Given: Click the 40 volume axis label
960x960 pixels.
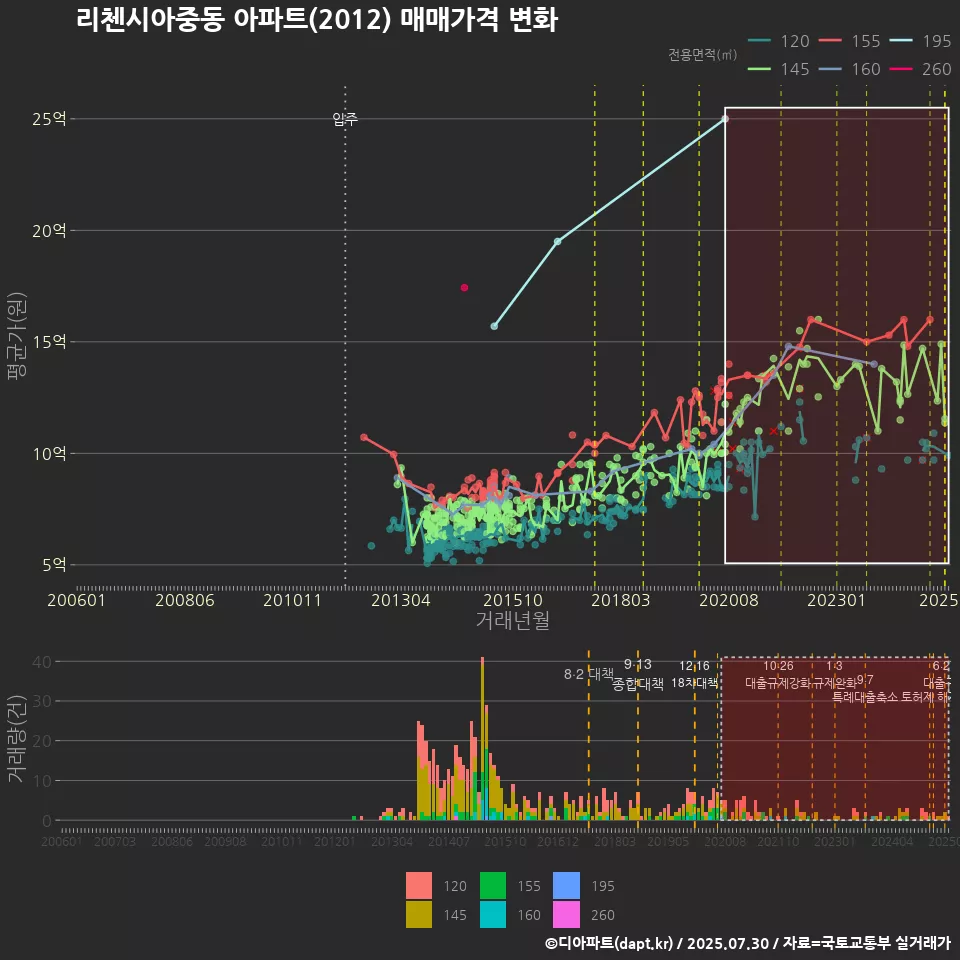Looking at the screenshot, I should (42, 662).
